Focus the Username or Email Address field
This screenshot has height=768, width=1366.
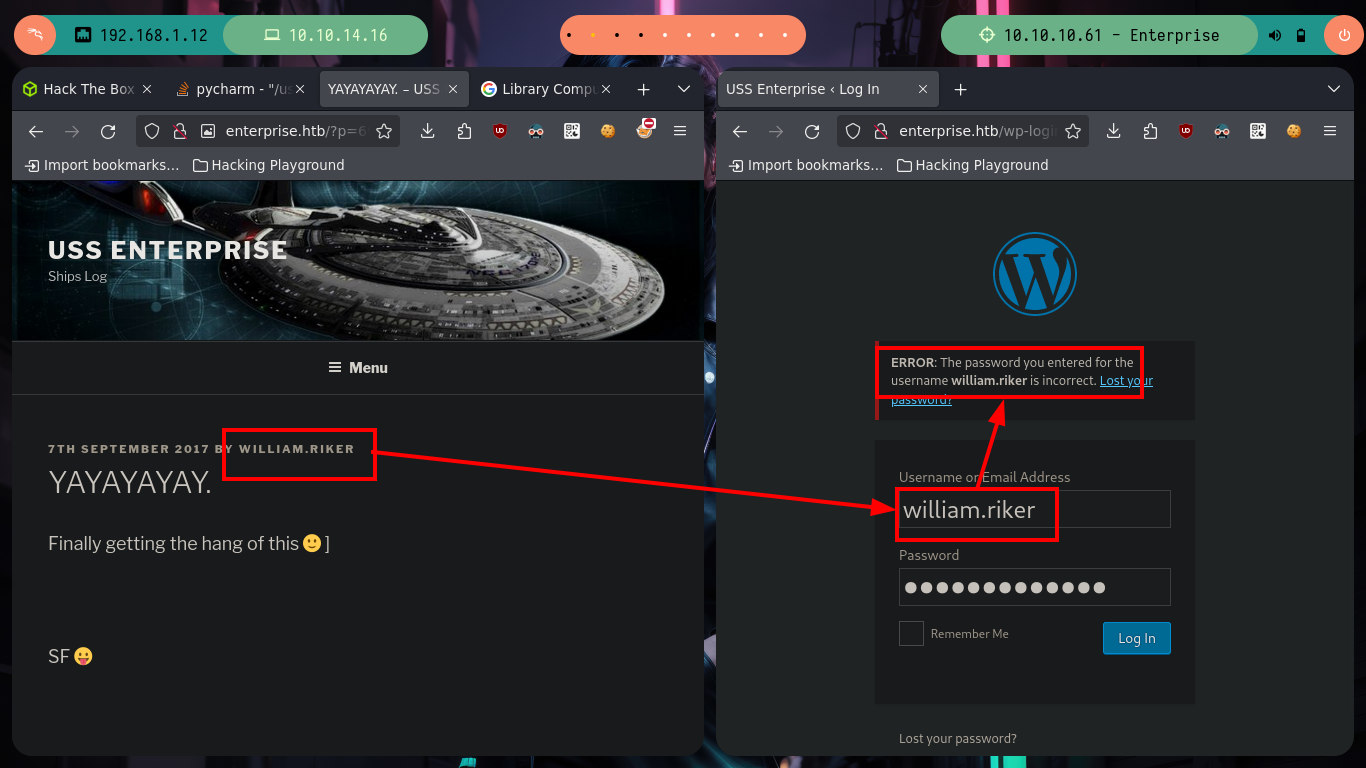[x=1035, y=509]
